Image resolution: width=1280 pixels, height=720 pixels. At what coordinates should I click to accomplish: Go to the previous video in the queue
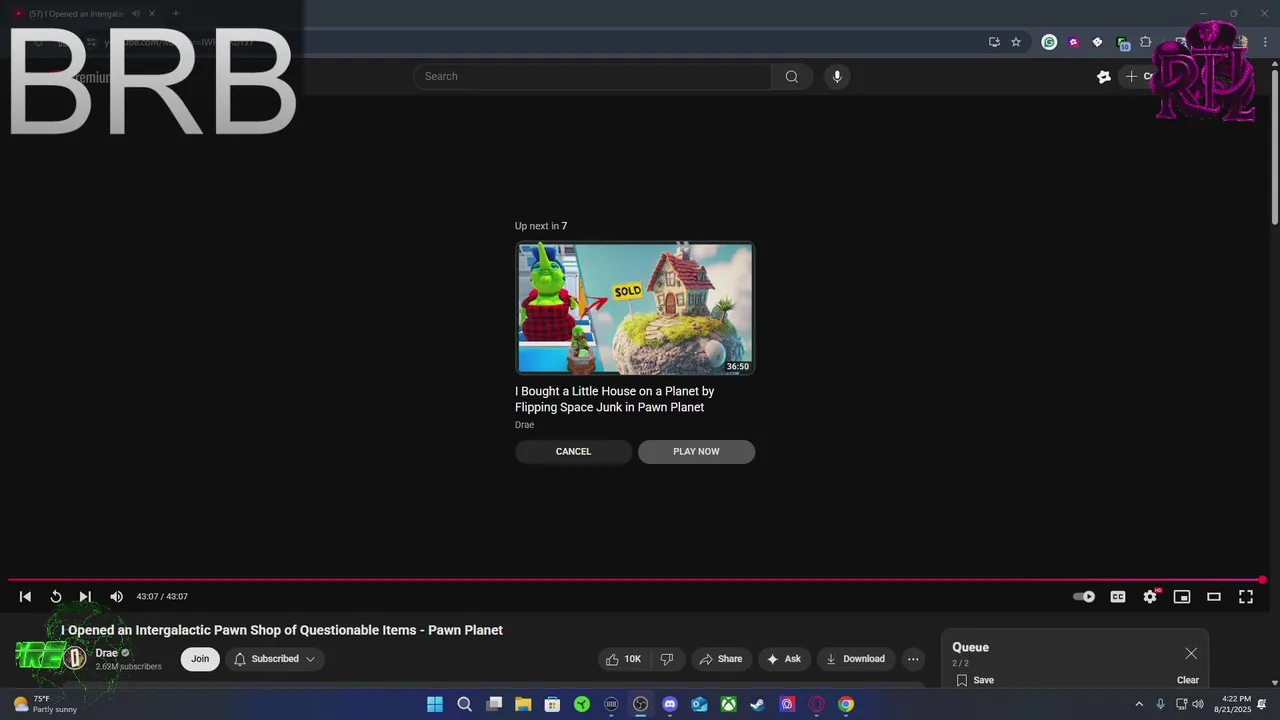pos(25,597)
